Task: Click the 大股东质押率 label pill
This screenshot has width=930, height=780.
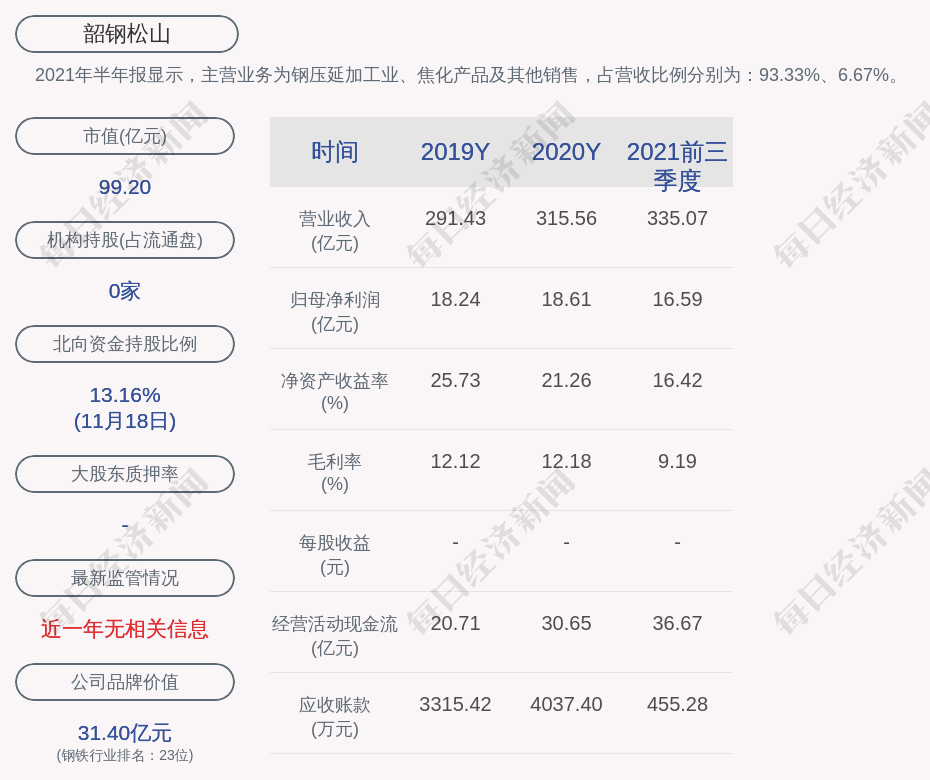Action: [125, 474]
